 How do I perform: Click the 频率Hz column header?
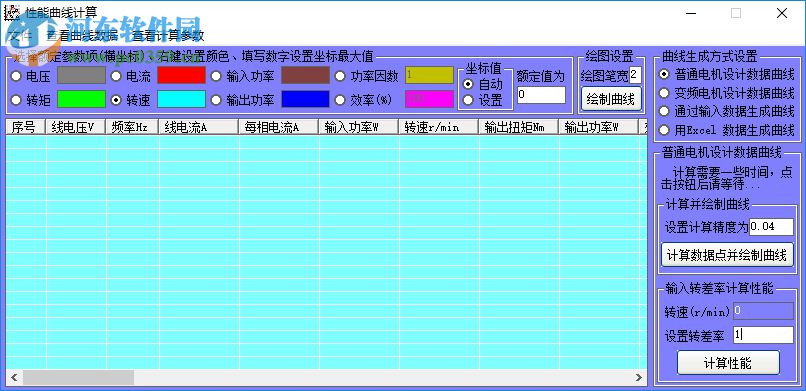coord(133,127)
